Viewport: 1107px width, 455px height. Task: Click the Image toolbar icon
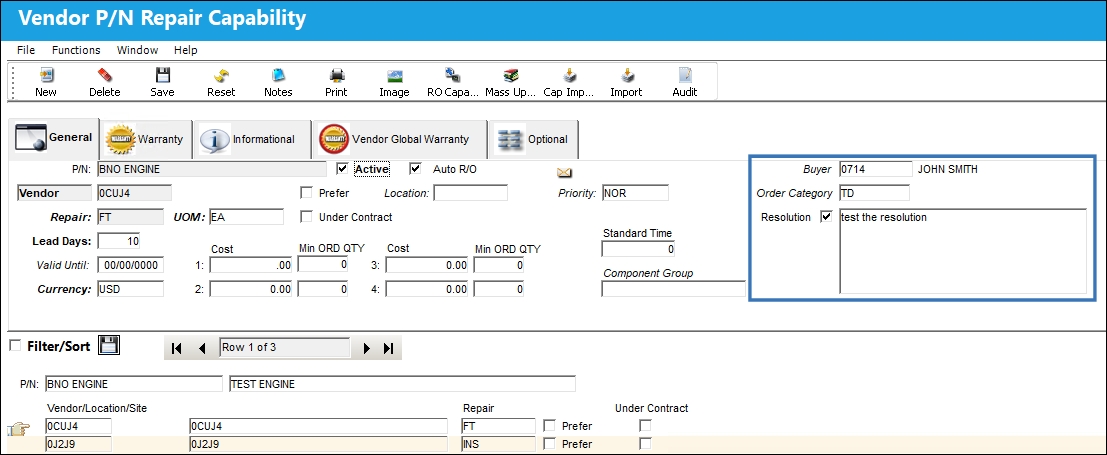pos(395,76)
